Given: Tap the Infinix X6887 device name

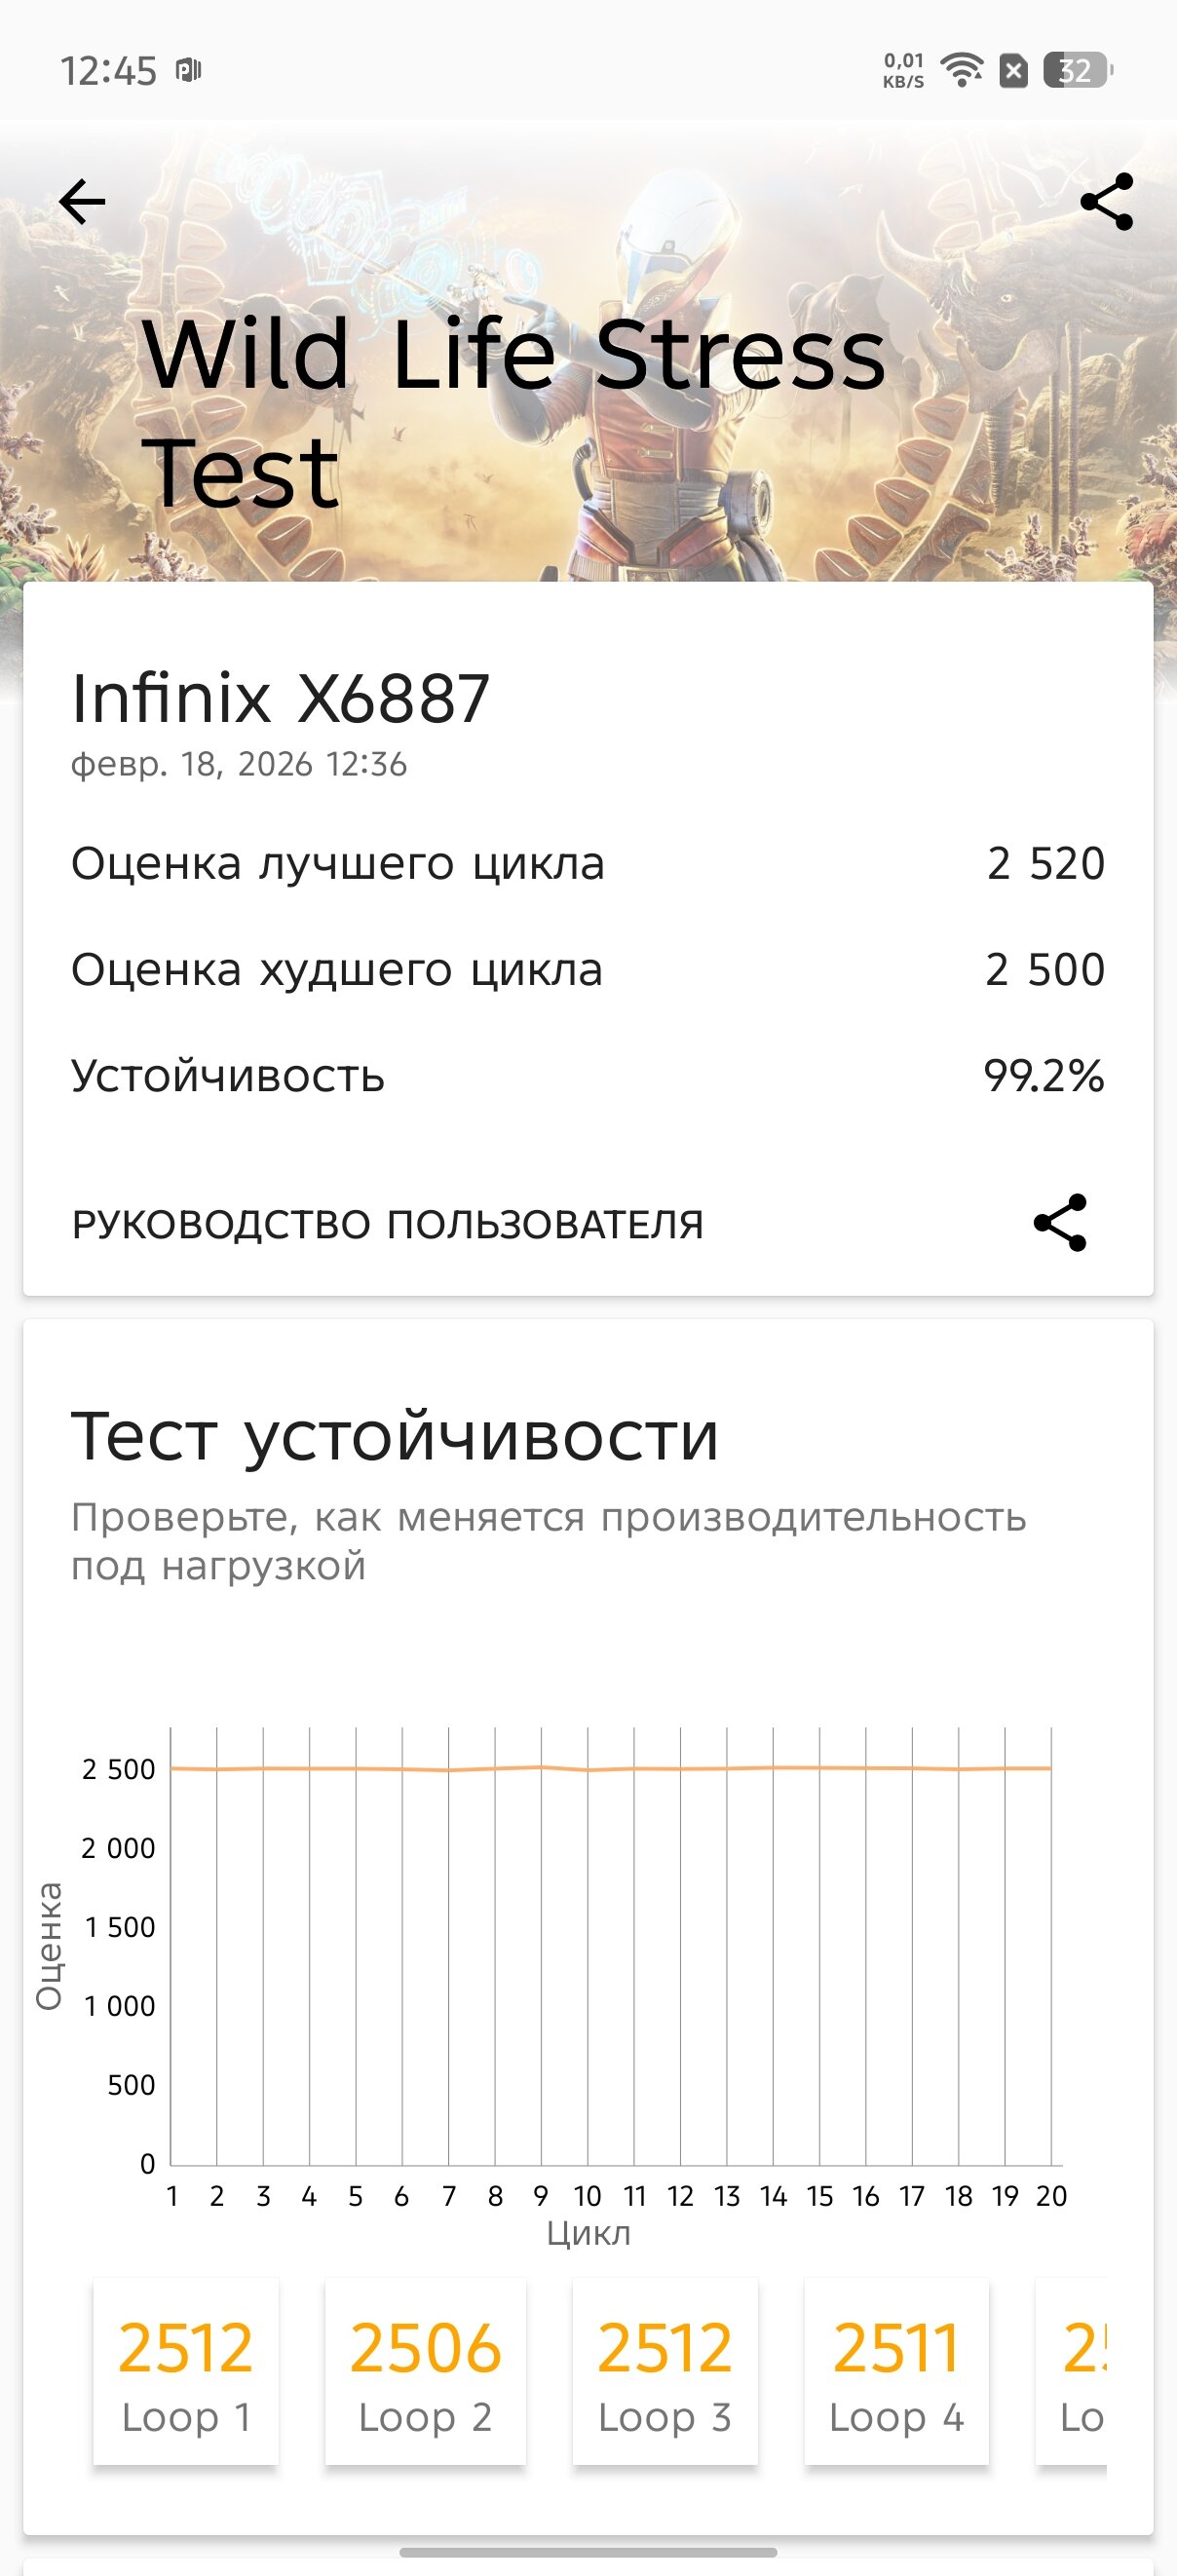Looking at the screenshot, I should [280, 698].
